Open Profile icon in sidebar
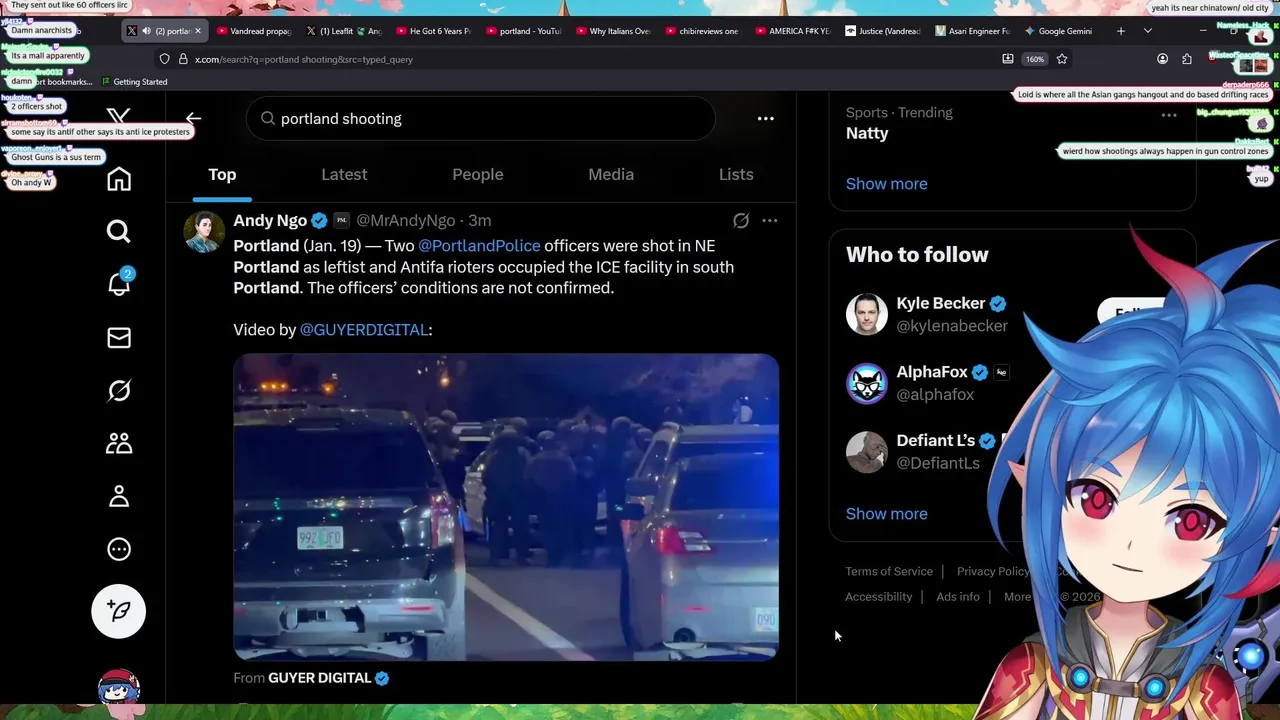Viewport: 1280px width, 720px height. coord(119,496)
